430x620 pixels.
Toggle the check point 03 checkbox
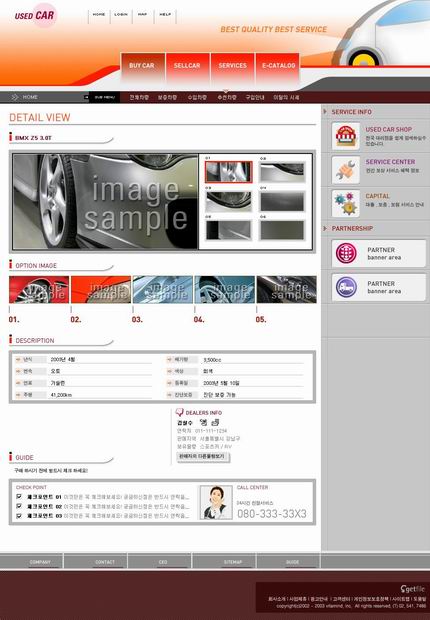(x=19, y=516)
